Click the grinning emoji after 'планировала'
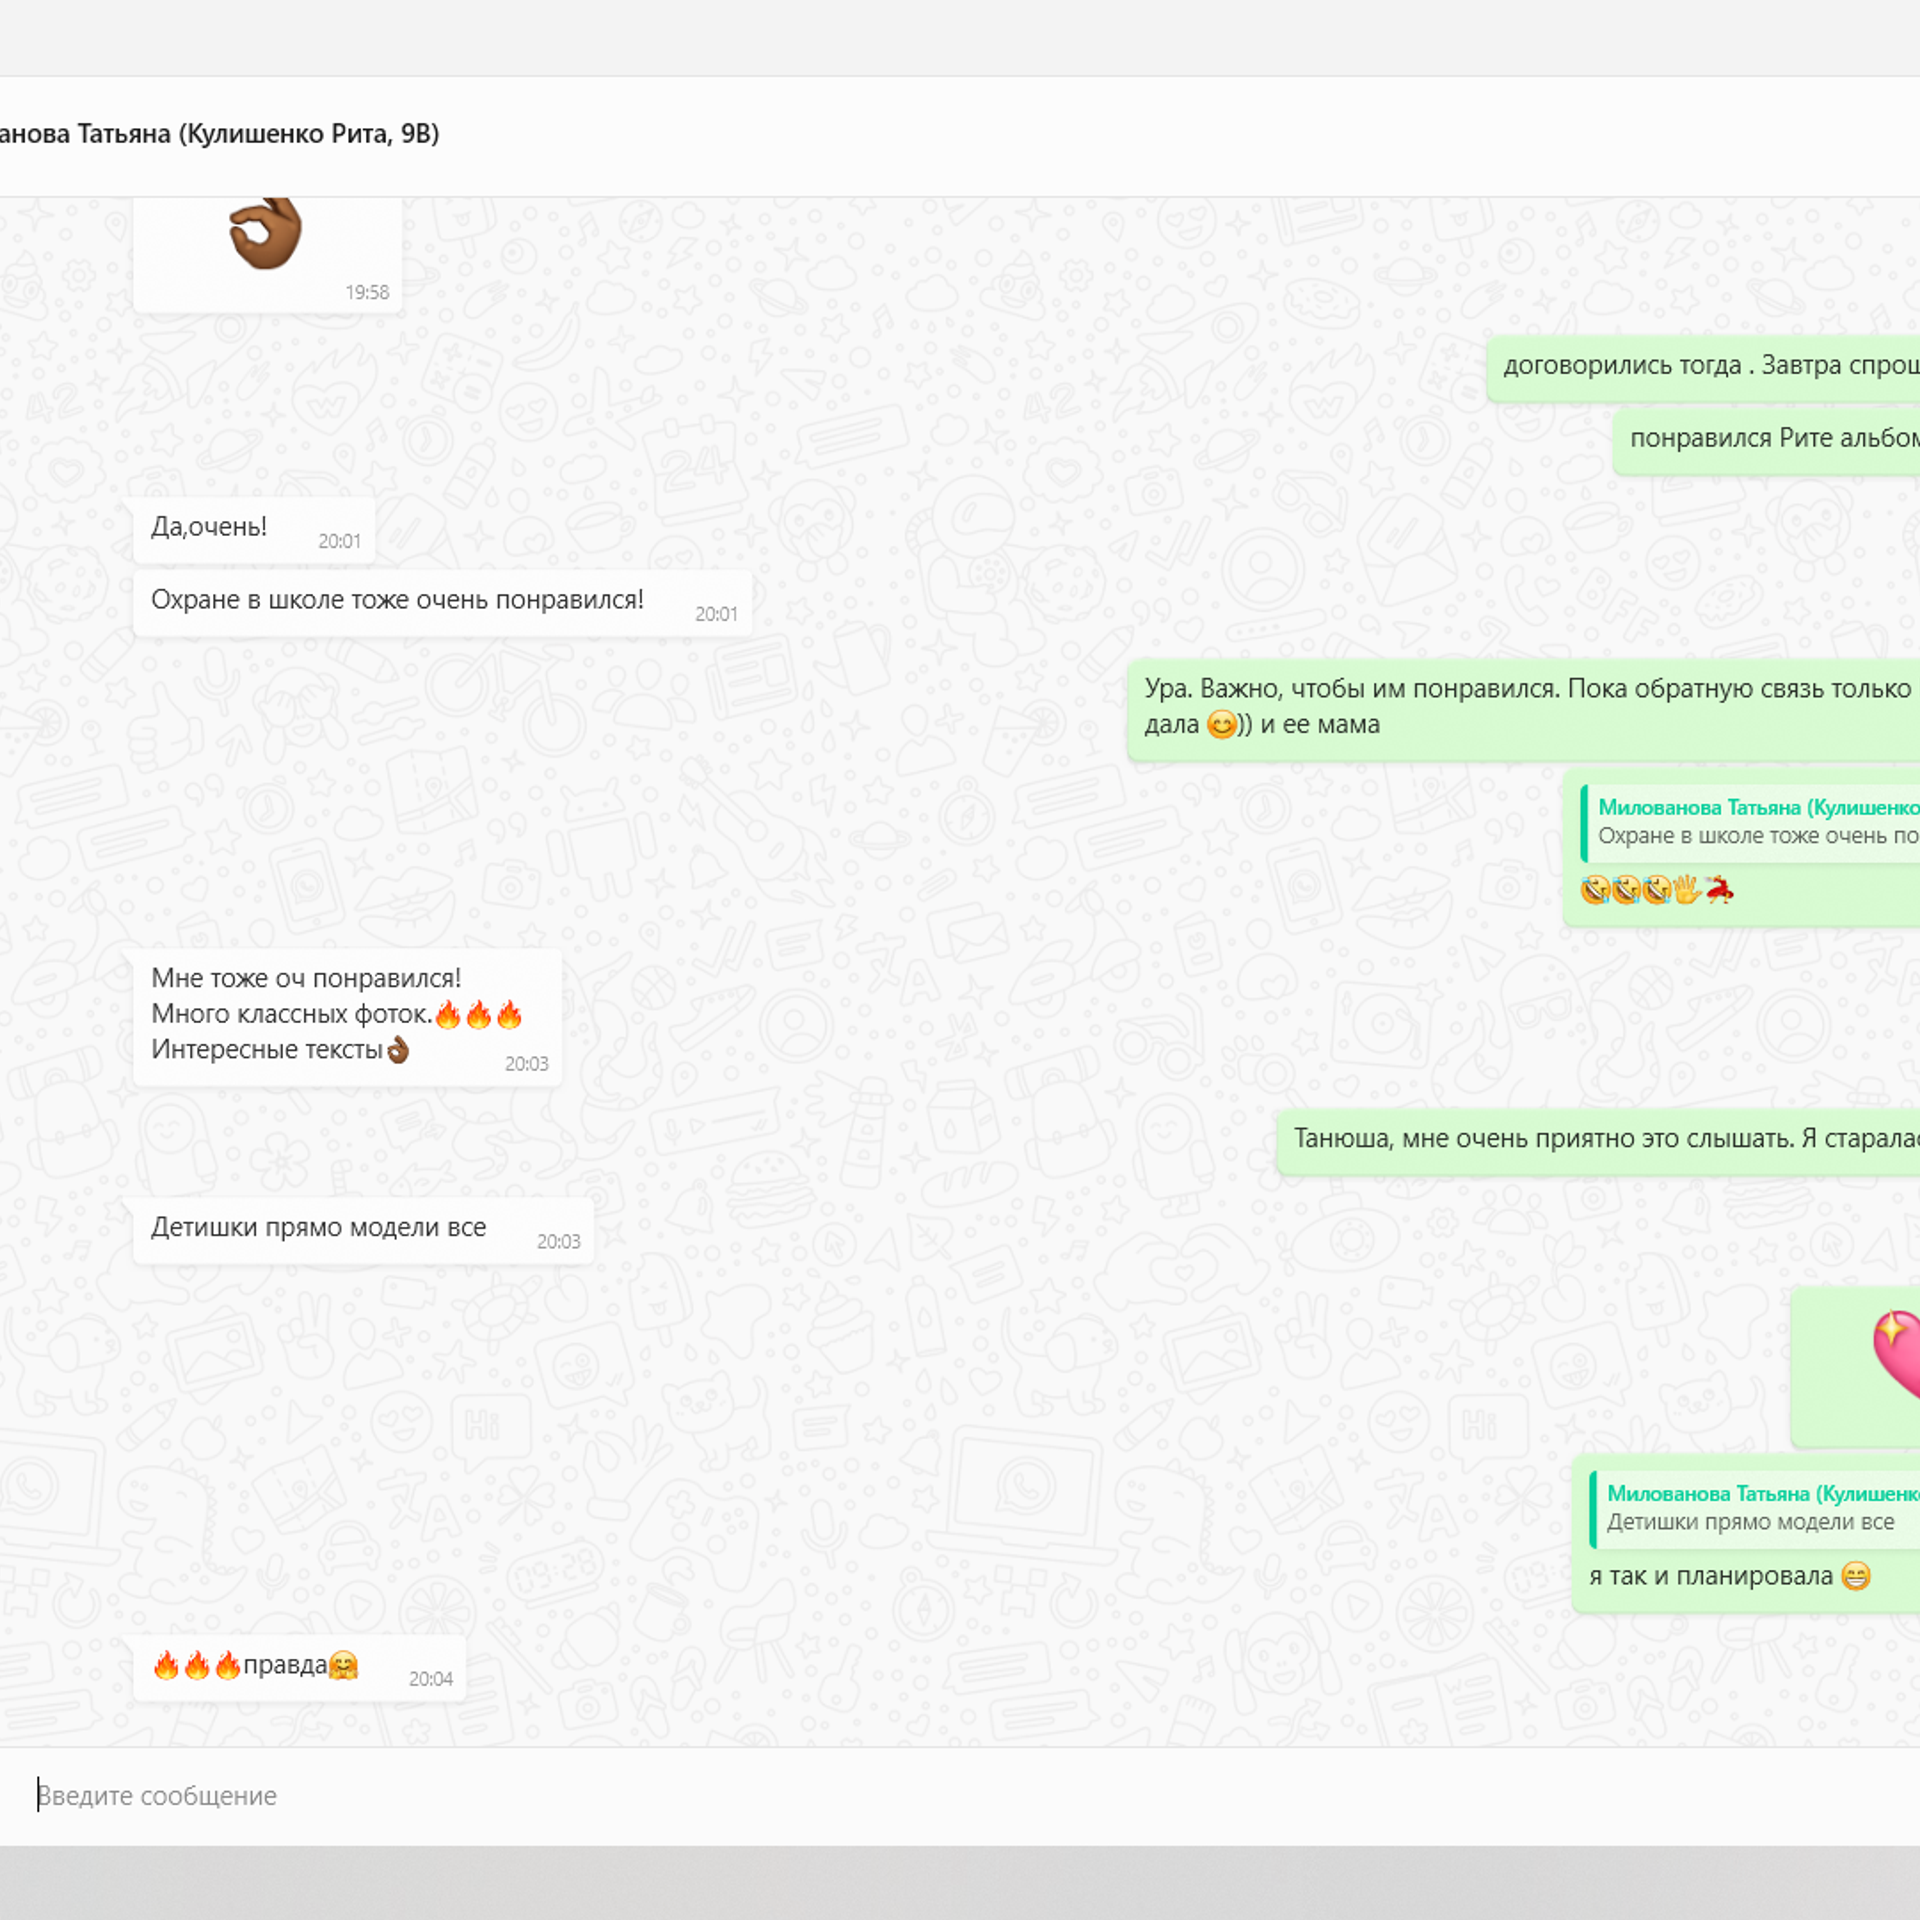This screenshot has height=1920, width=1920. 1855,1577
